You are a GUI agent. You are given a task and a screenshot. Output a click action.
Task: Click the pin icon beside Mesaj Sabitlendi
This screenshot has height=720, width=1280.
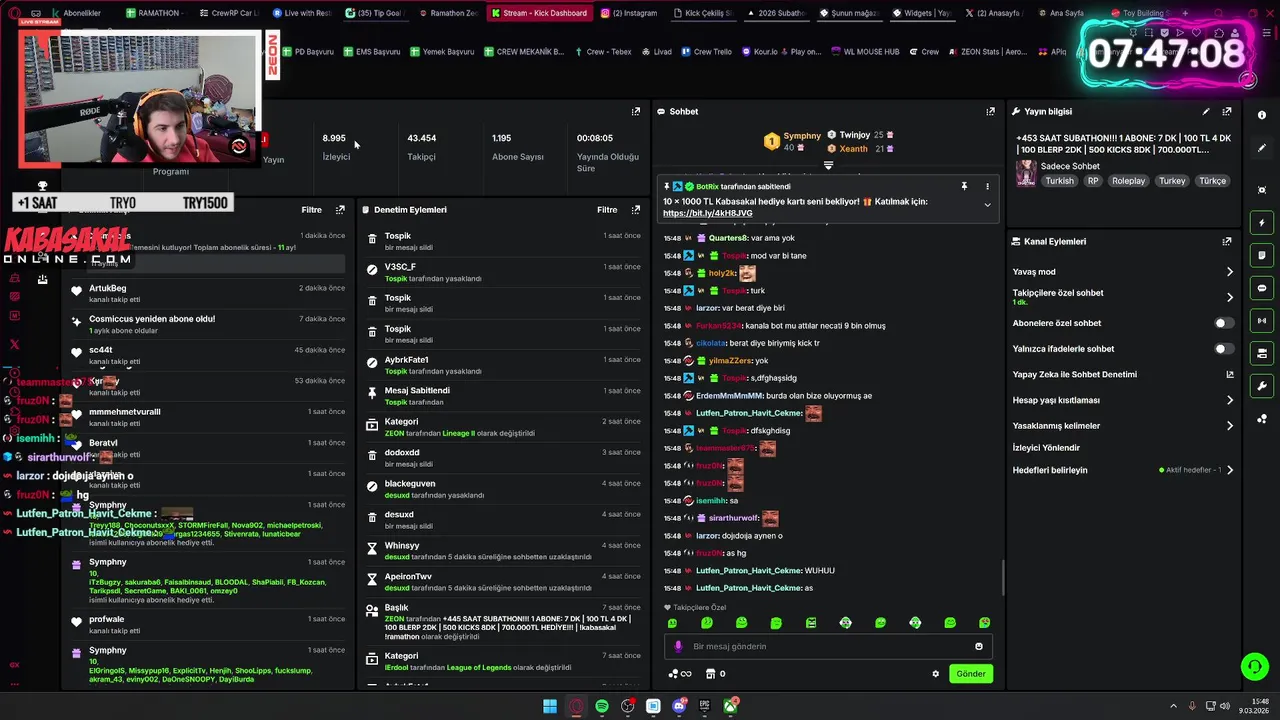tap(372, 394)
